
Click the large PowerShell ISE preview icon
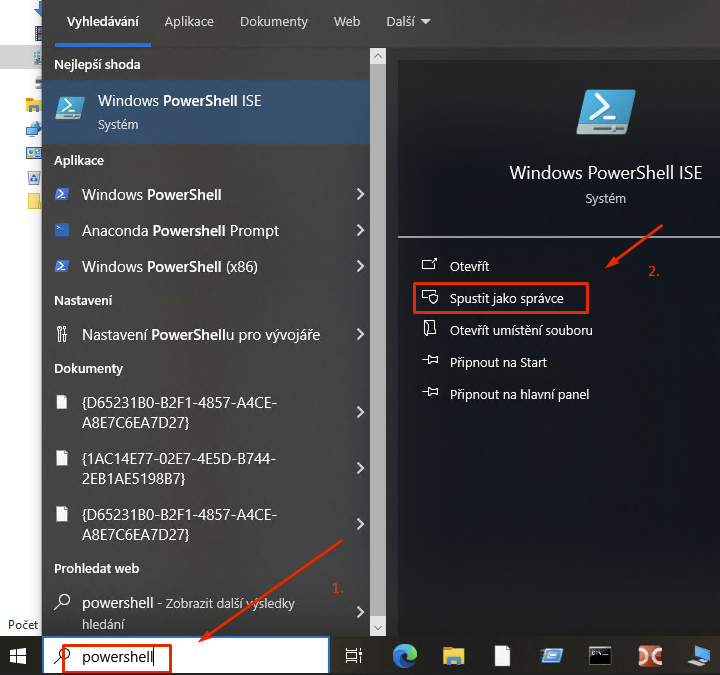coord(606,112)
